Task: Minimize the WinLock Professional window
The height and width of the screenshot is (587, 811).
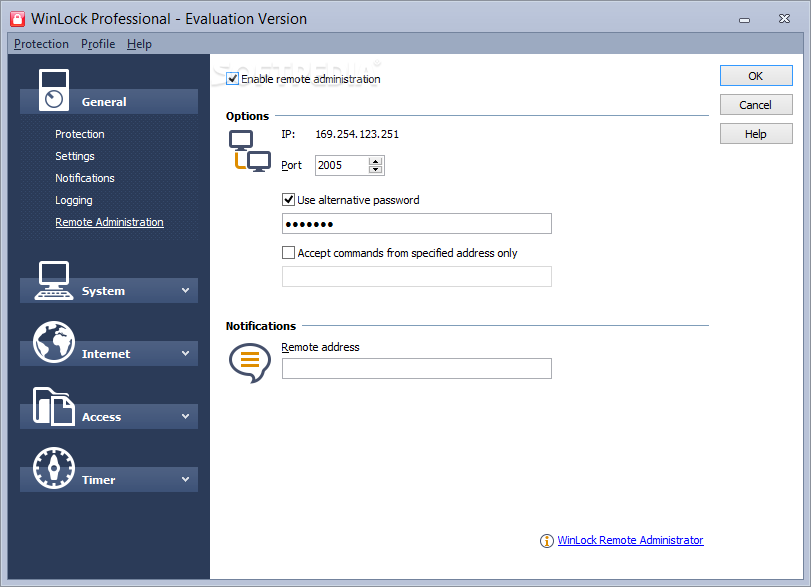Action: (744, 20)
